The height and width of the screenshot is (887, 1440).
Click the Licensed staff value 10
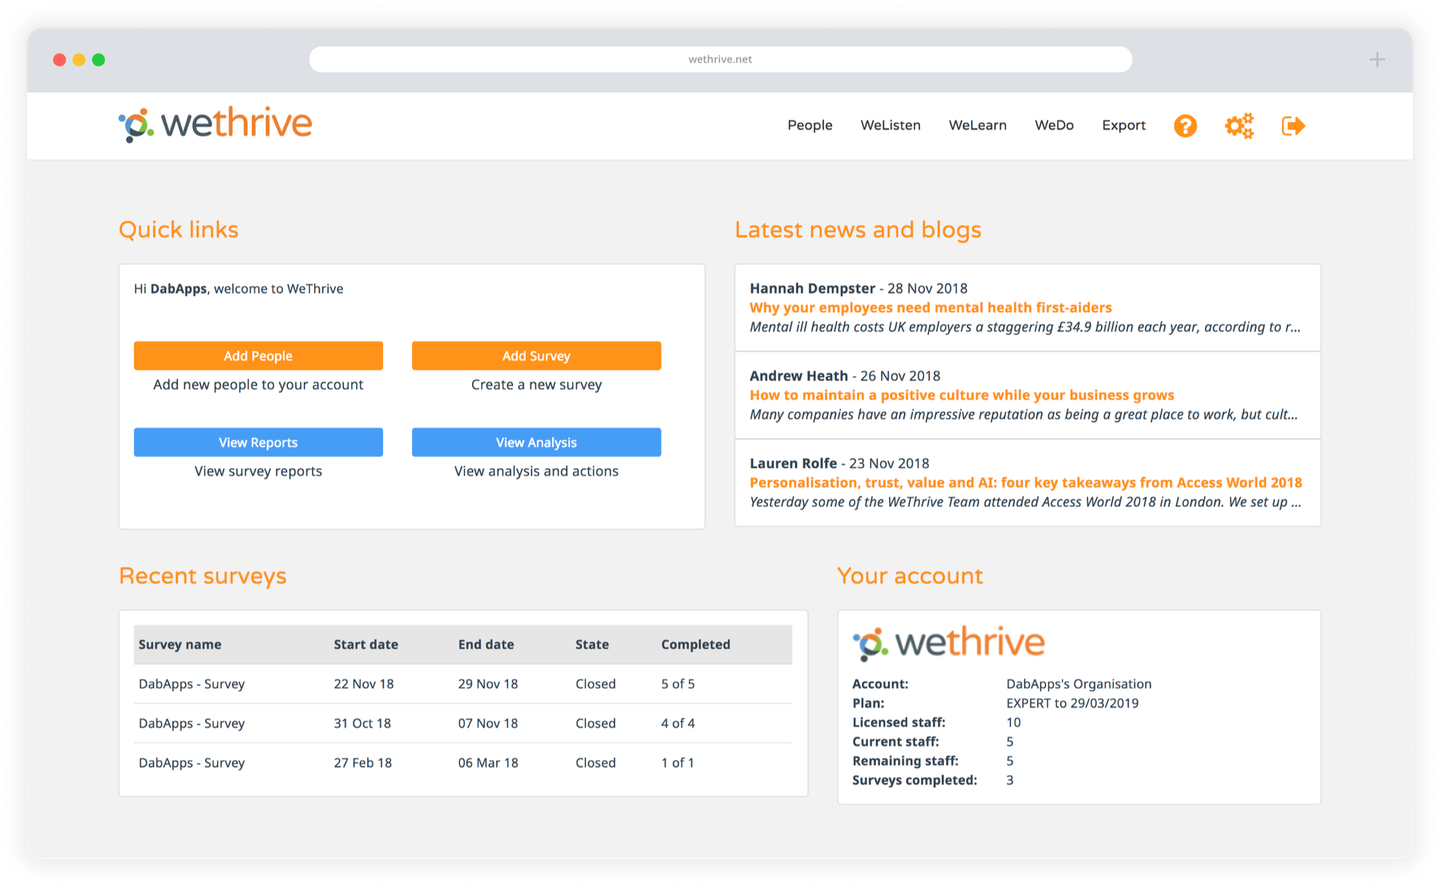click(1013, 722)
